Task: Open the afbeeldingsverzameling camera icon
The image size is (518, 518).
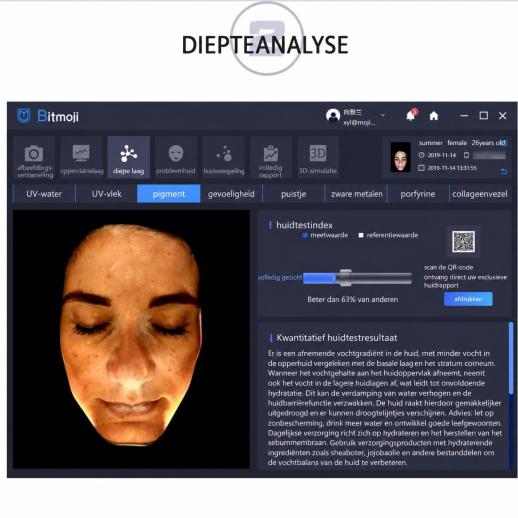Action: click(x=34, y=154)
